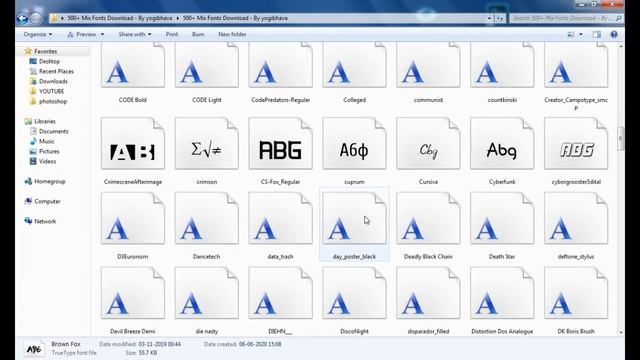Refresh the folder view
Viewport: 640px width, 360px height.
pos(500,18)
